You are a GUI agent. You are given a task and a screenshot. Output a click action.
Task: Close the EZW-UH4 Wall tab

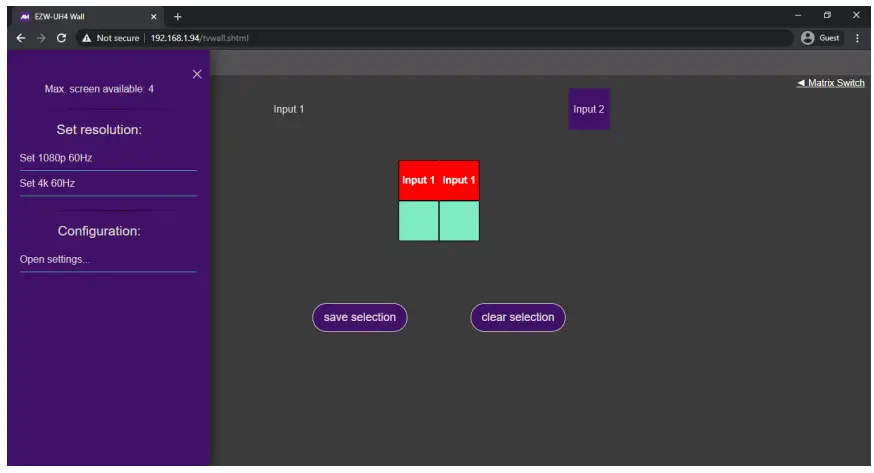click(154, 17)
